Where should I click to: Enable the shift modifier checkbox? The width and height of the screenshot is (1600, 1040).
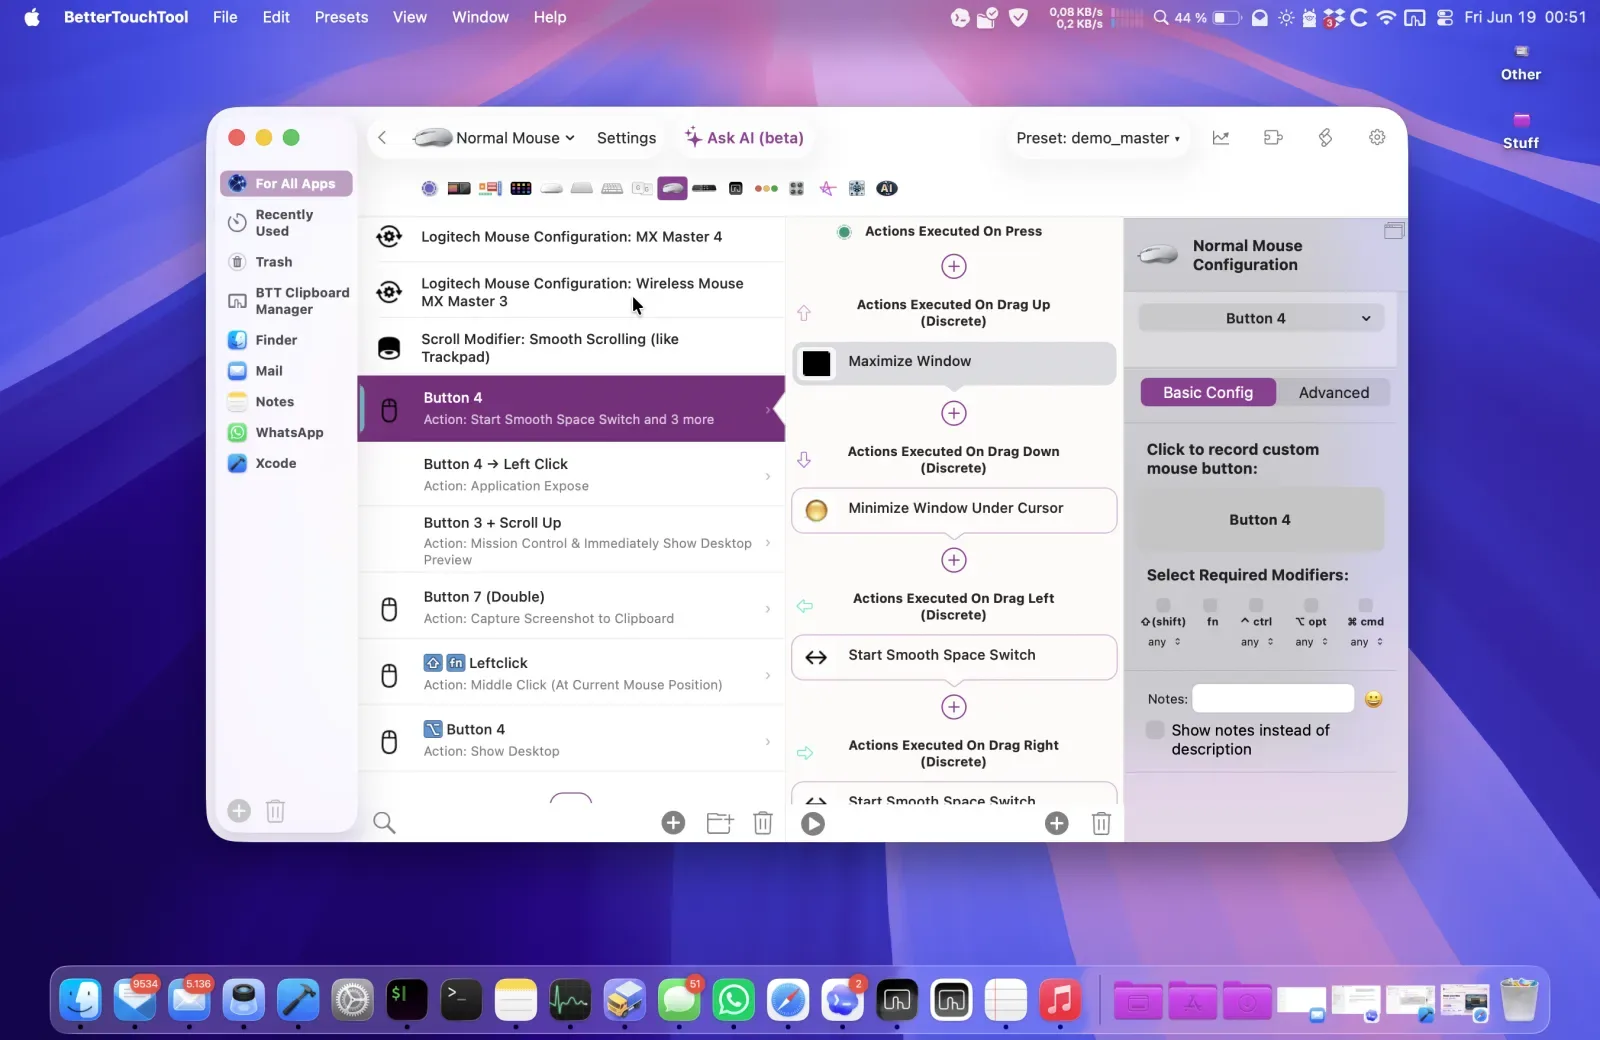pos(1163,605)
